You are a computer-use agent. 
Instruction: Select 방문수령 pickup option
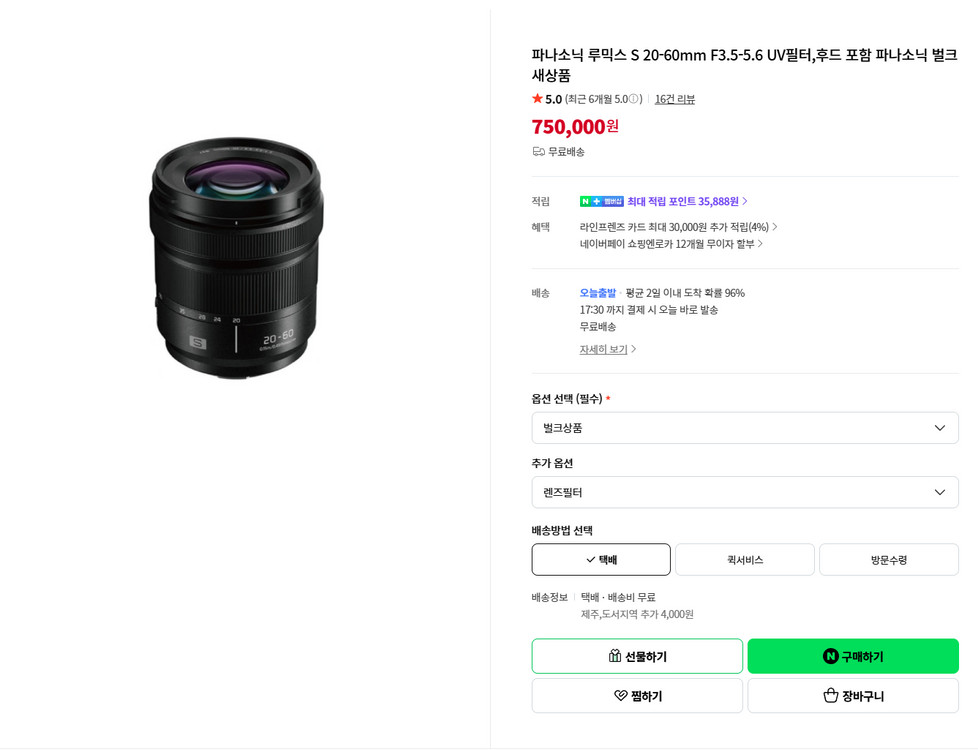pyautogui.click(x=888, y=559)
